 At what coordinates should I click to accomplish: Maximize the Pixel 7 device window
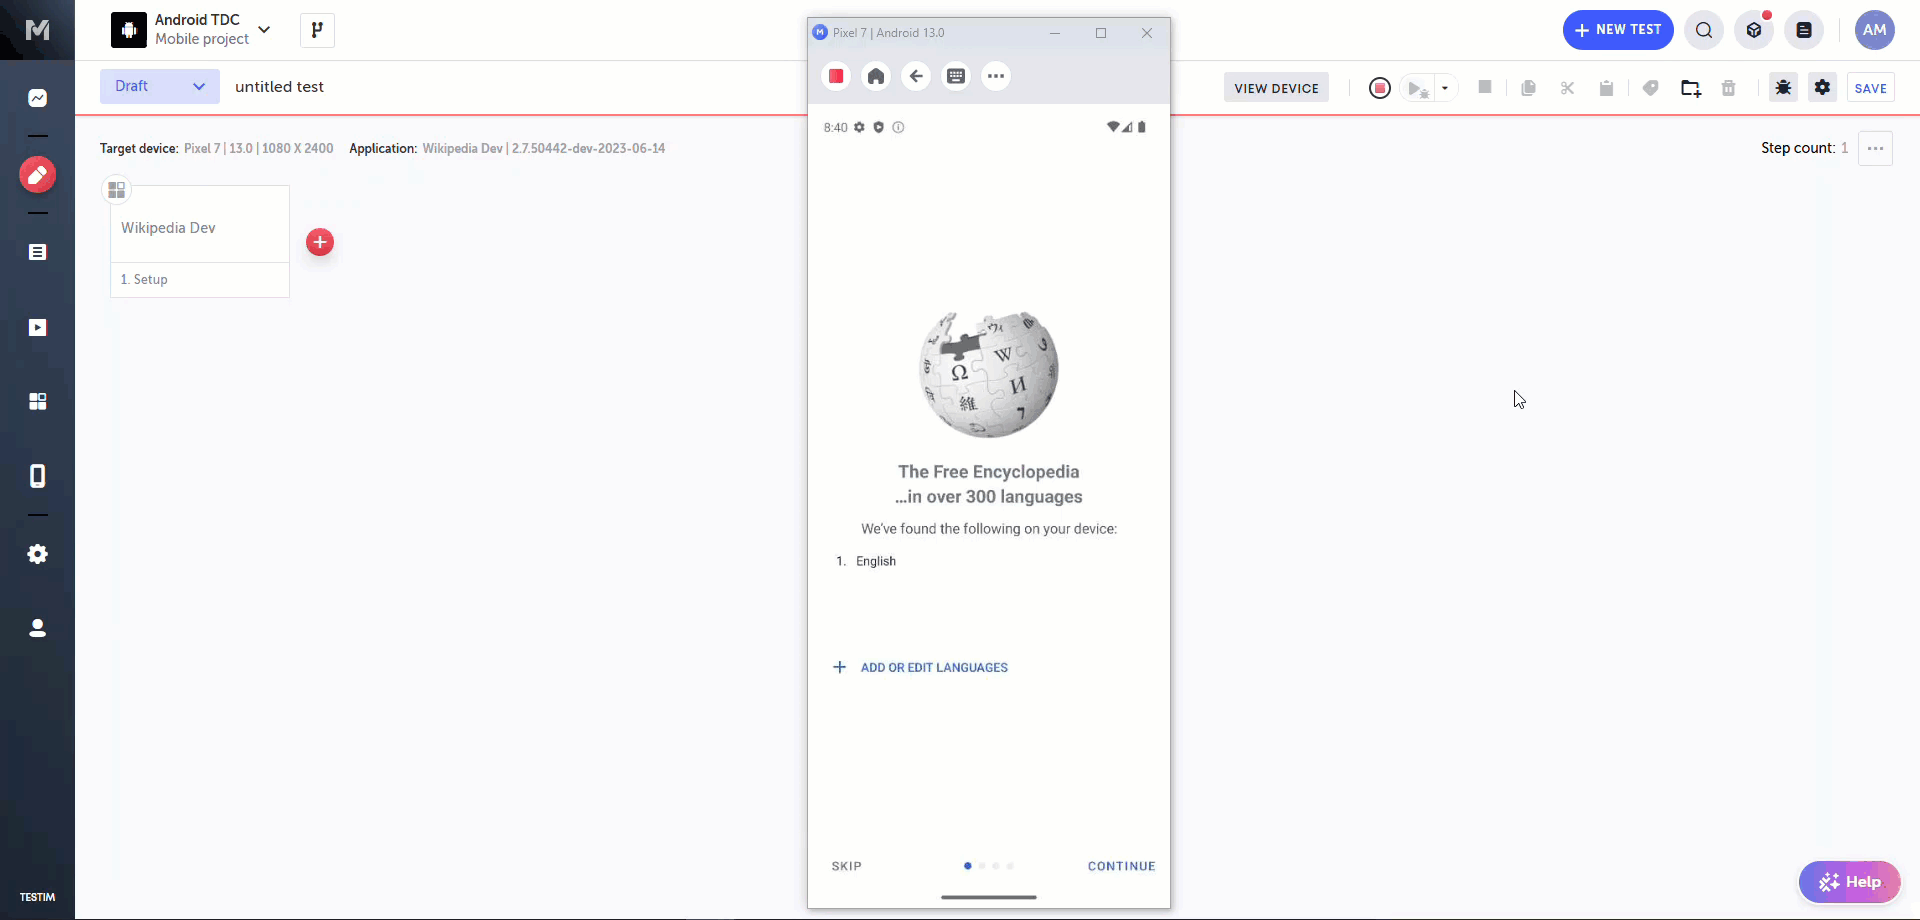coord(1101,33)
